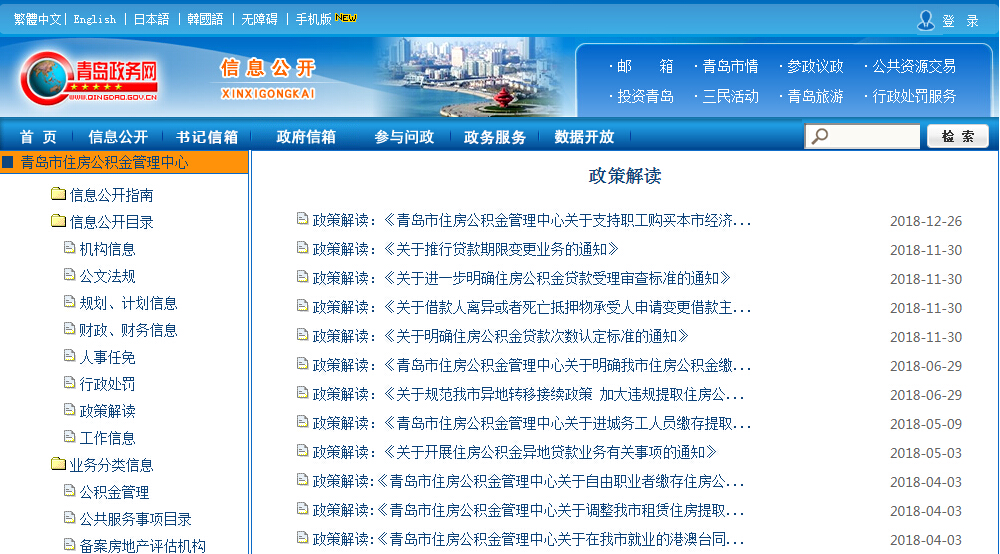The width and height of the screenshot is (1000, 554).
Task: Switch language to English
Action: coord(95,19)
